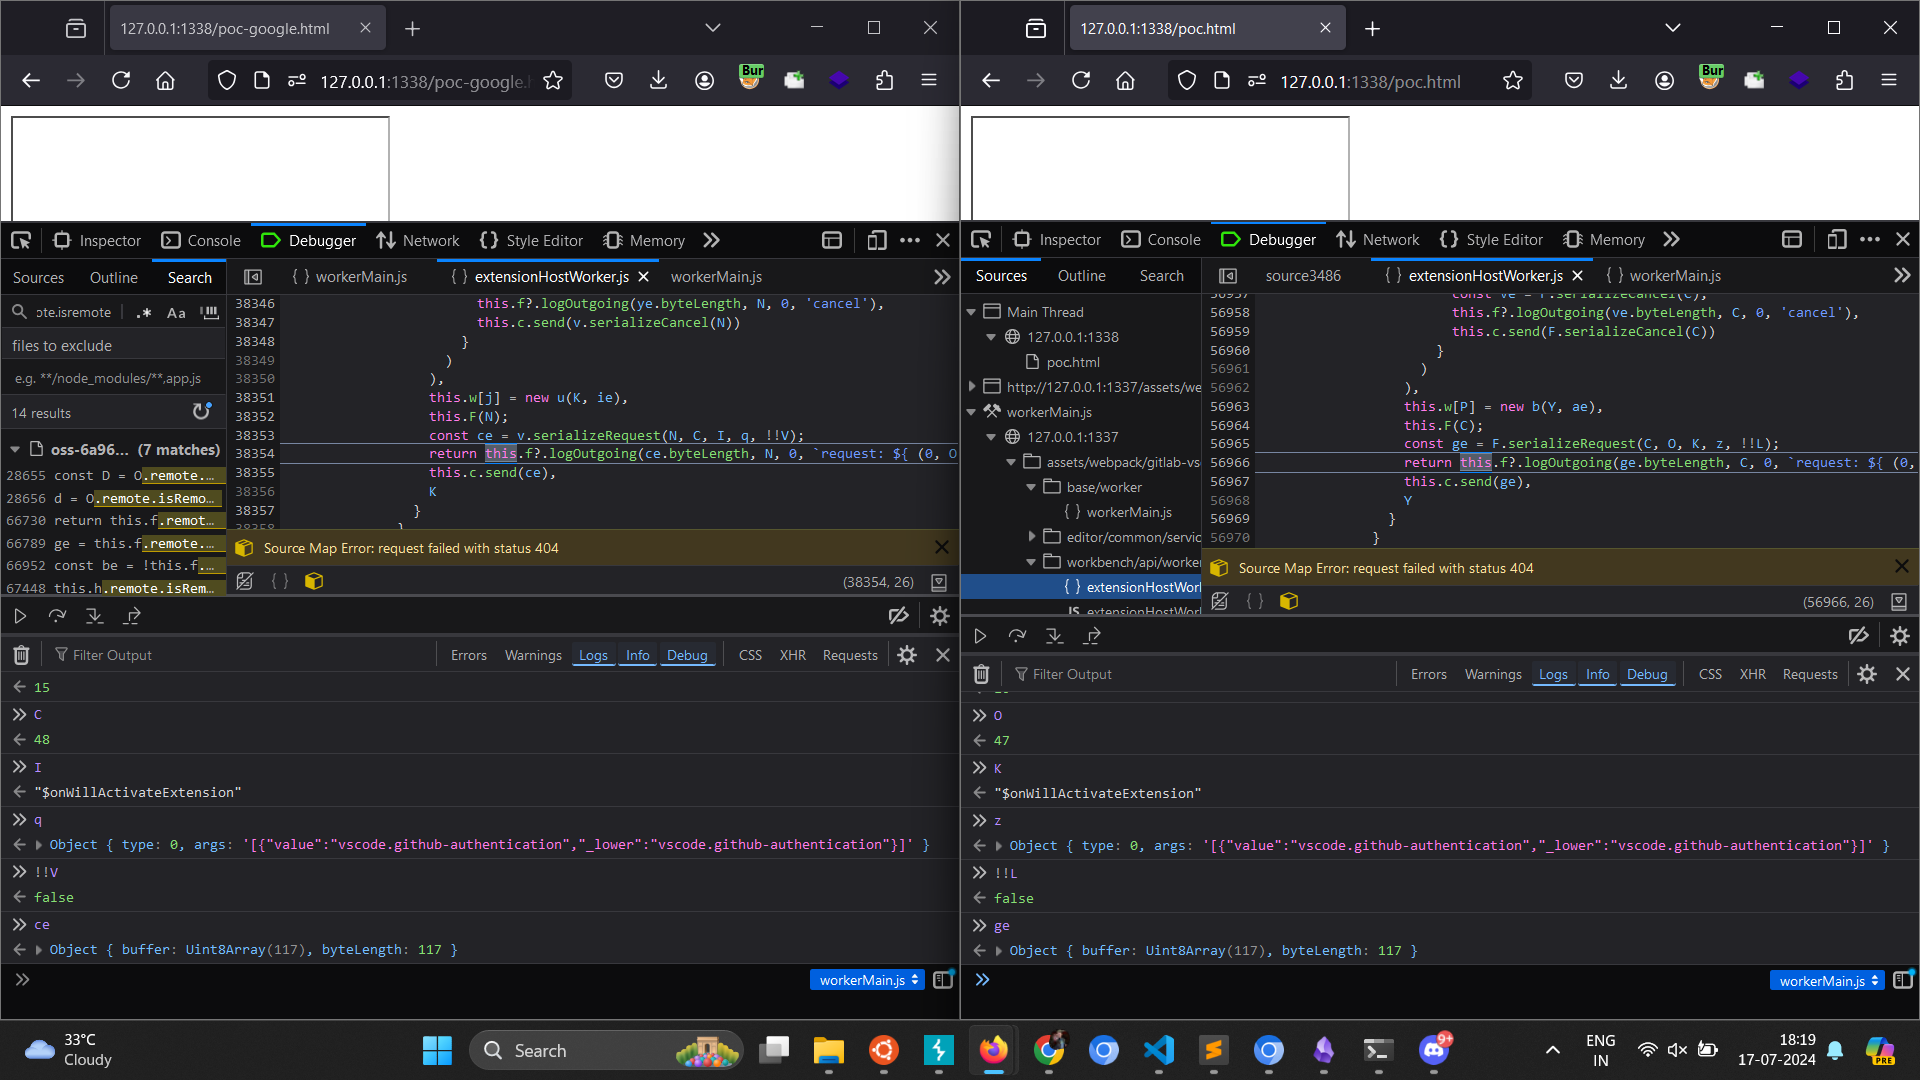Screen dimensions: 1920x1080
Task: Toggle responsive design mode in right devtools
Action: point(1836,240)
